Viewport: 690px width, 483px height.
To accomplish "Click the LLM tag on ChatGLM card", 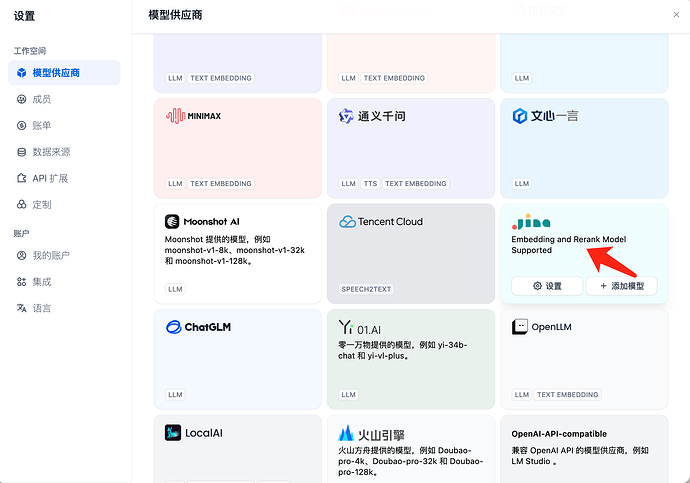I will tap(175, 395).
